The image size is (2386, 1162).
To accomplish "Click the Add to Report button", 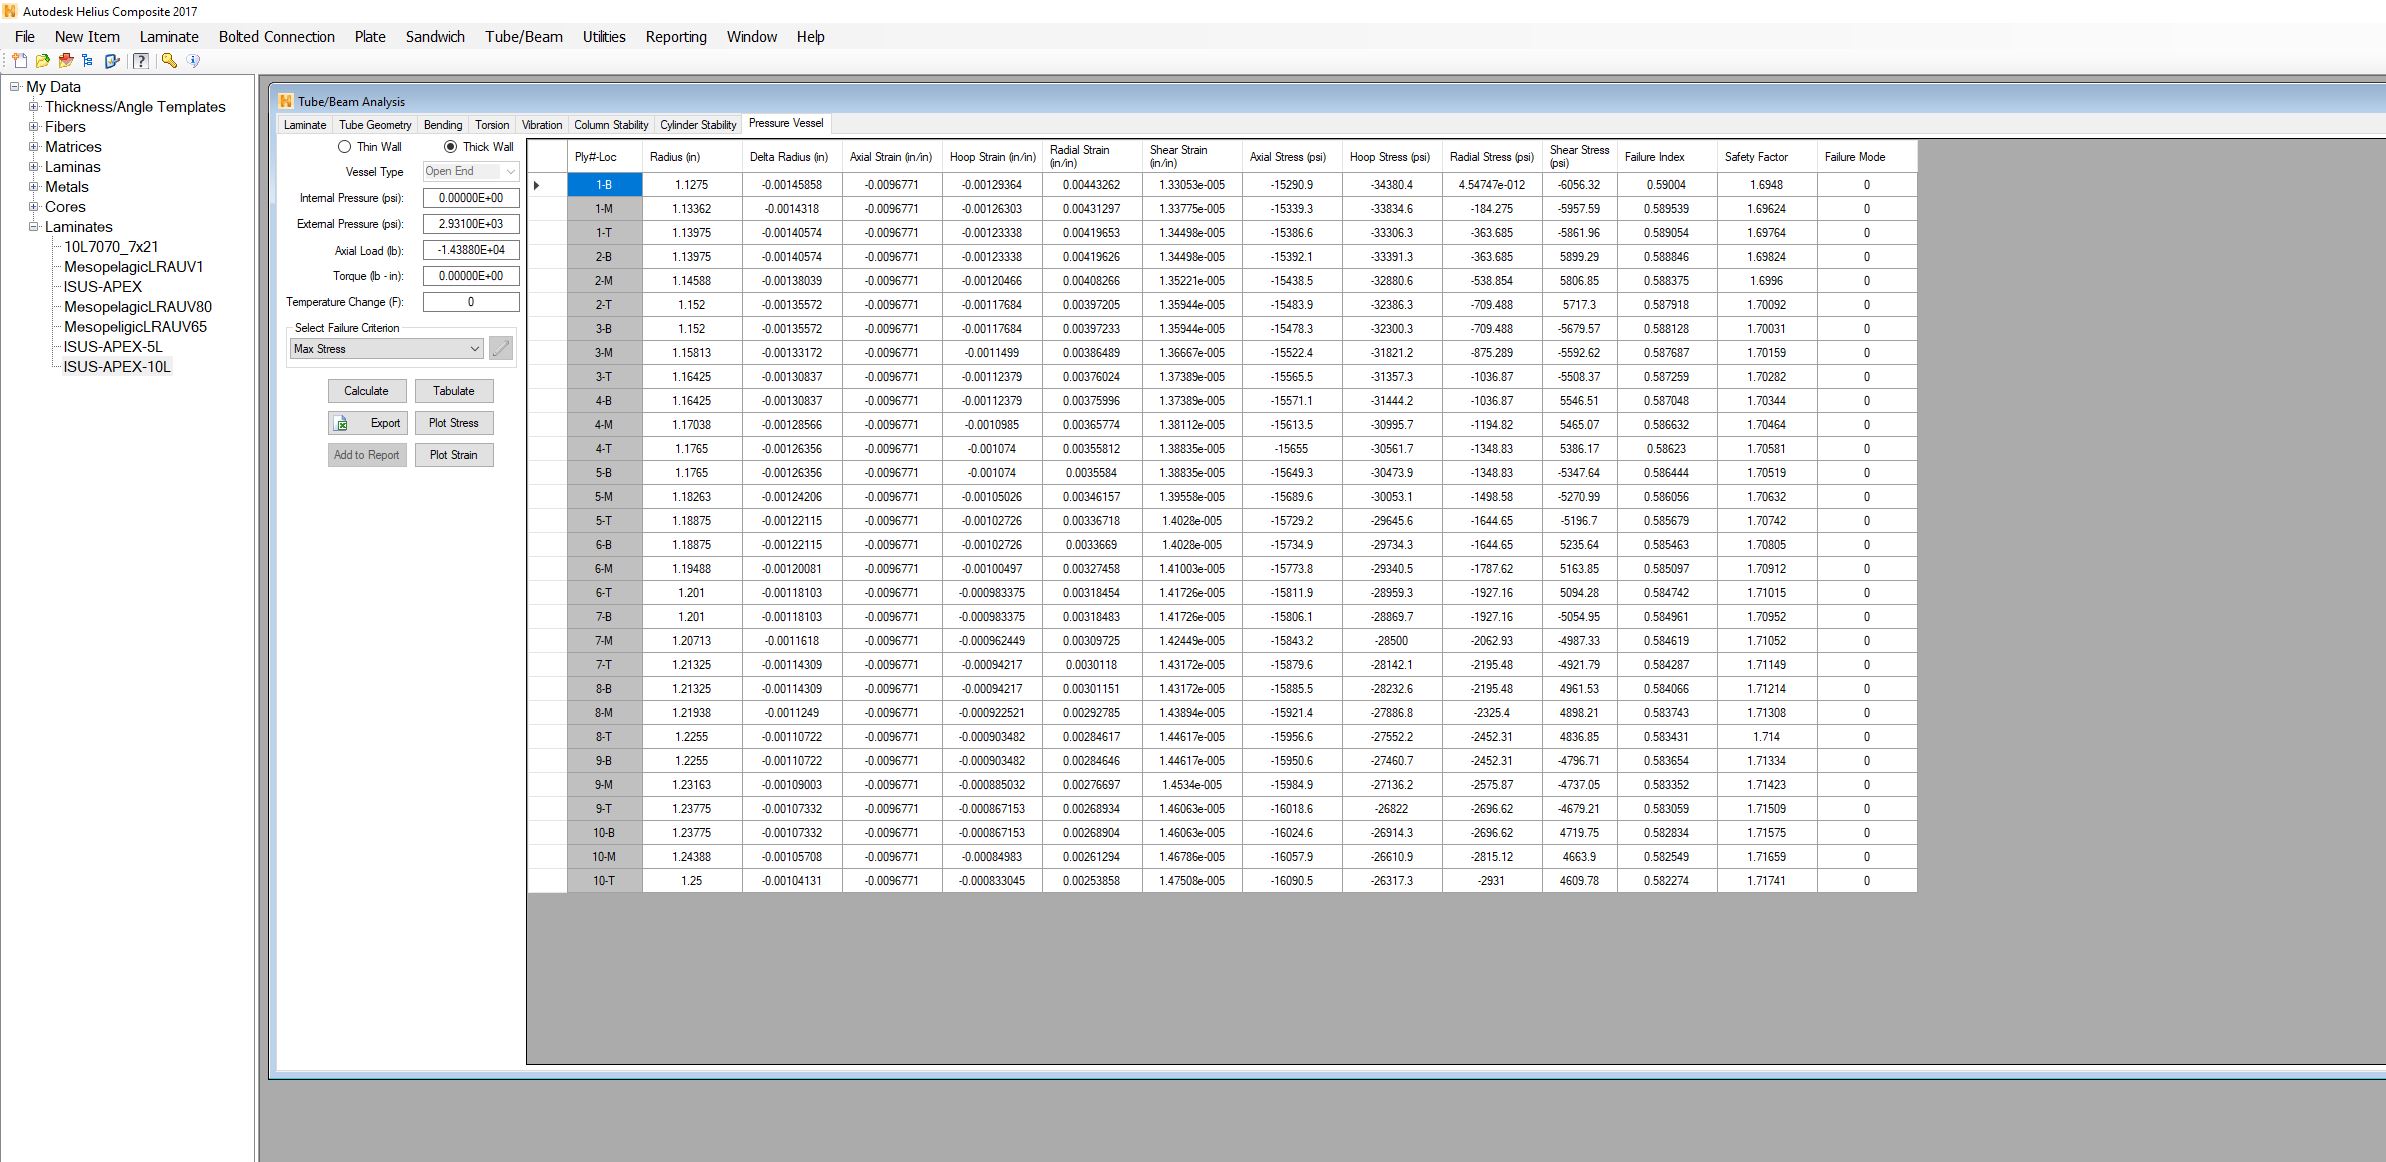I will pyautogui.click(x=366, y=455).
